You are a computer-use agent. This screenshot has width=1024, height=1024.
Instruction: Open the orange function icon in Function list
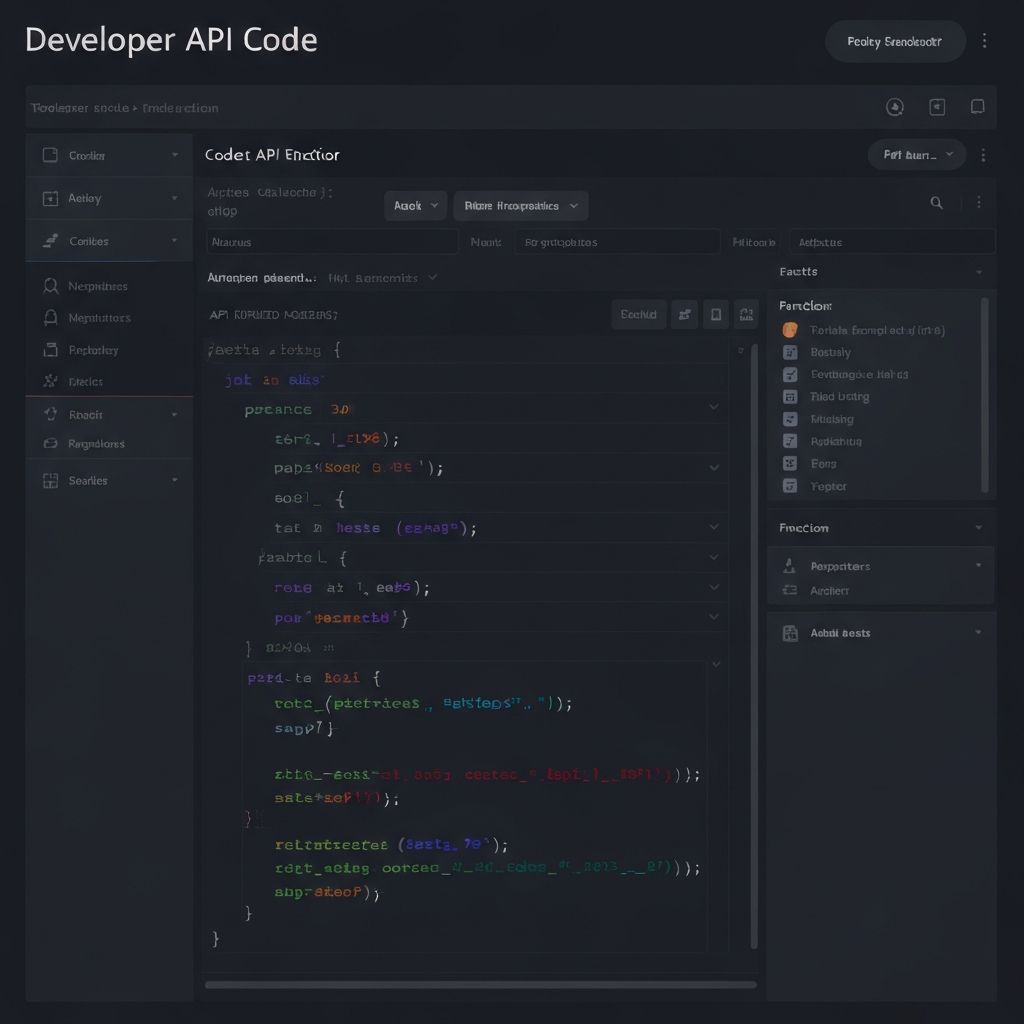pyautogui.click(x=789, y=330)
